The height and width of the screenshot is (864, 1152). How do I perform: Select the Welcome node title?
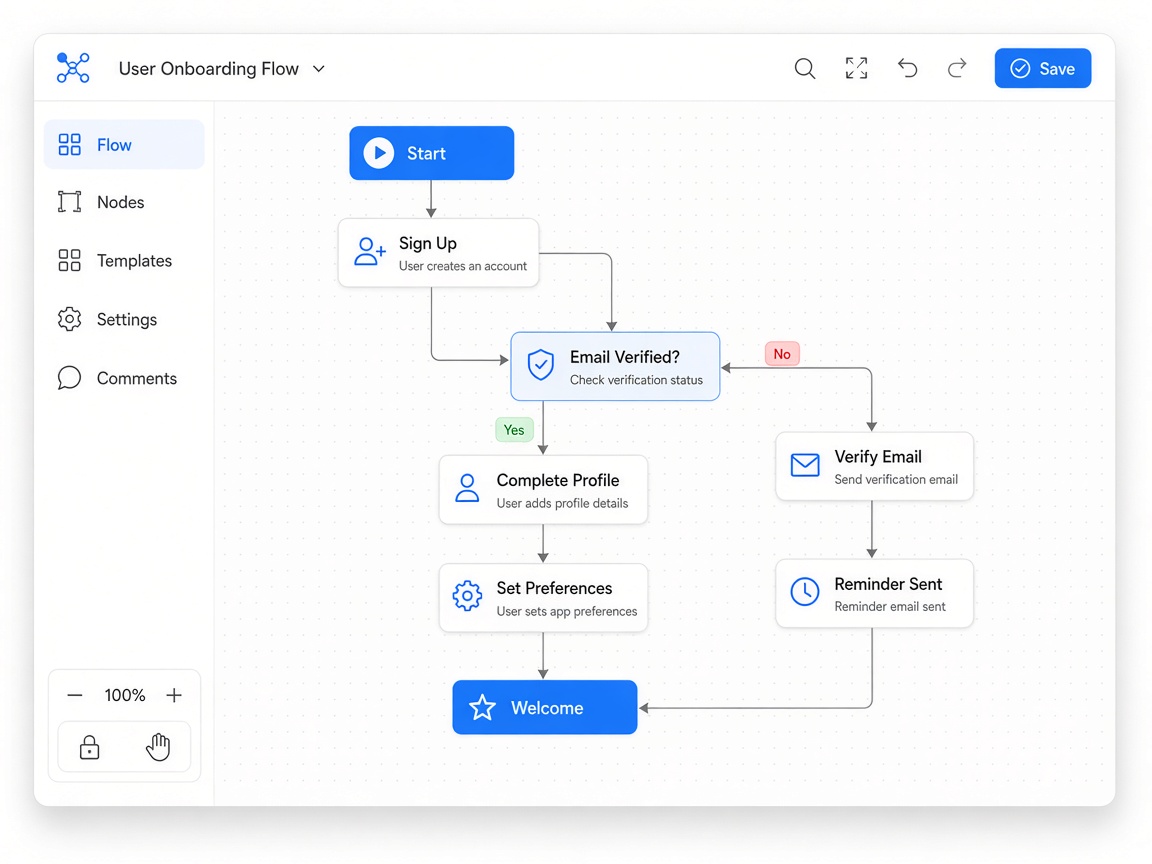[x=547, y=708]
